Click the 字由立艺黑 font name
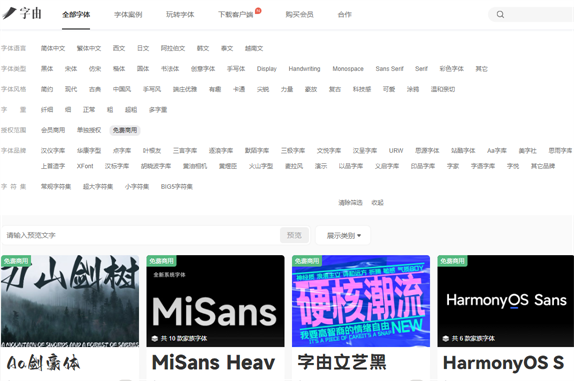The image size is (574, 381). pyautogui.click(x=342, y=363)
